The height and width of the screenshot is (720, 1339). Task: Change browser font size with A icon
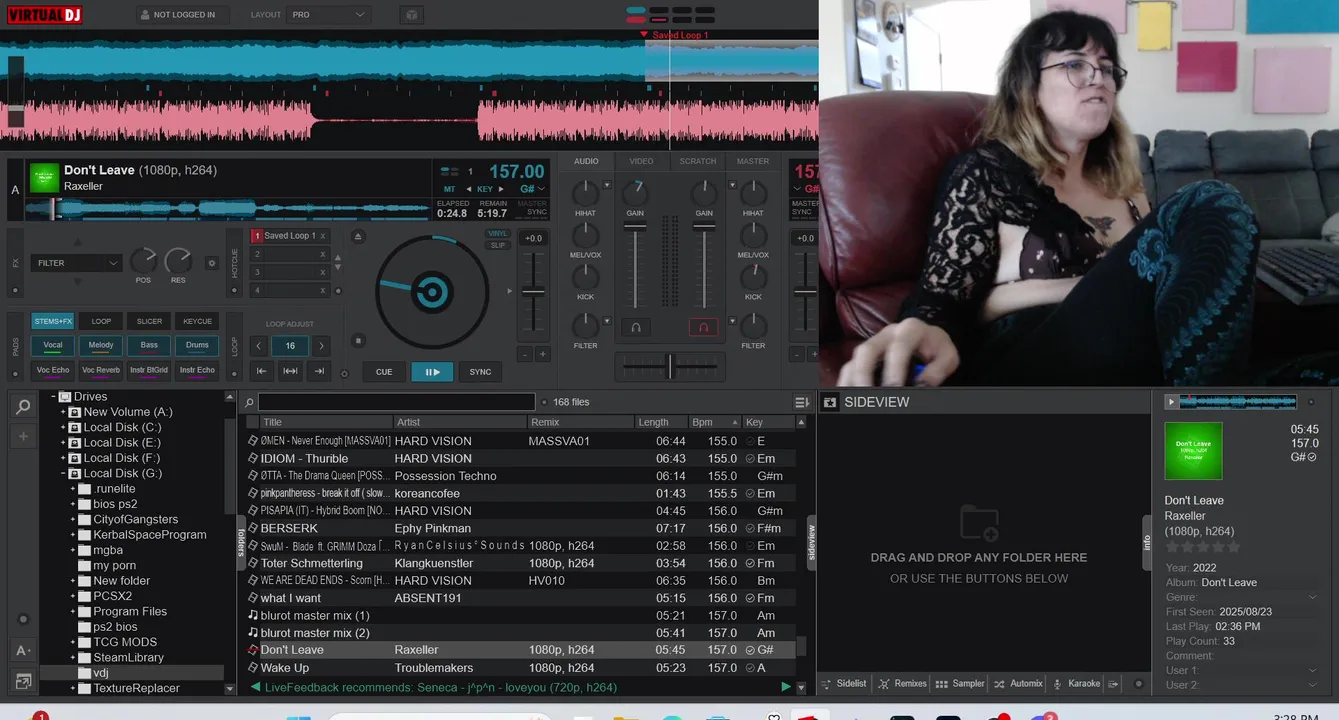click(x=23, y=650)
